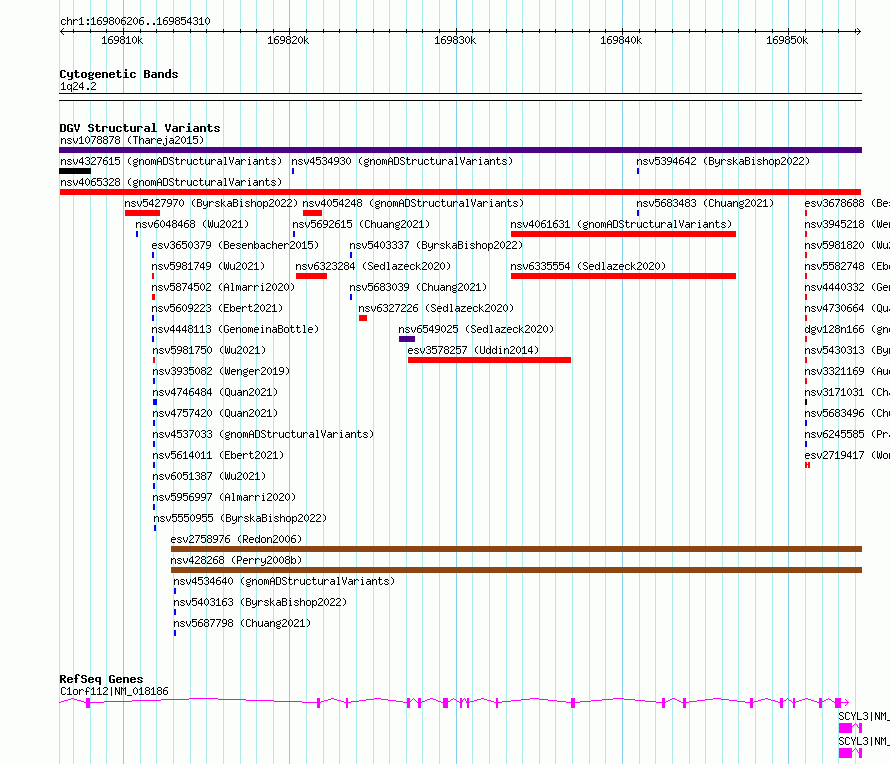This screenshot has width=890, height=764.
Task: Click nsv5550955 ByrskaBishop2022 label
Action: [240, 518]
